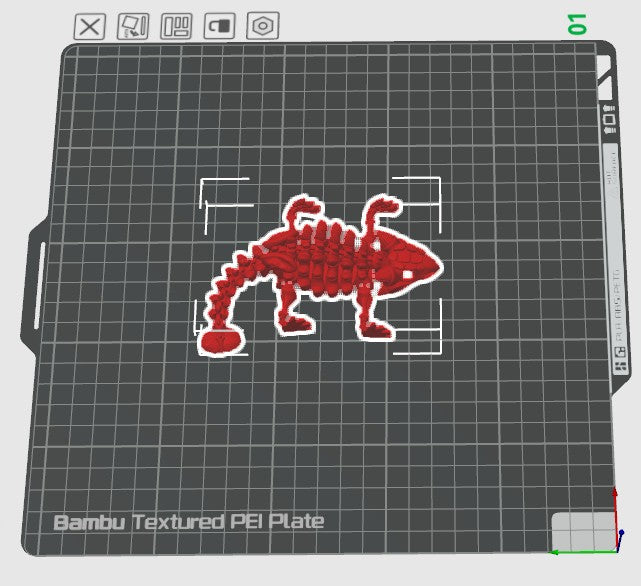Click the chameleon model's head

410,262
